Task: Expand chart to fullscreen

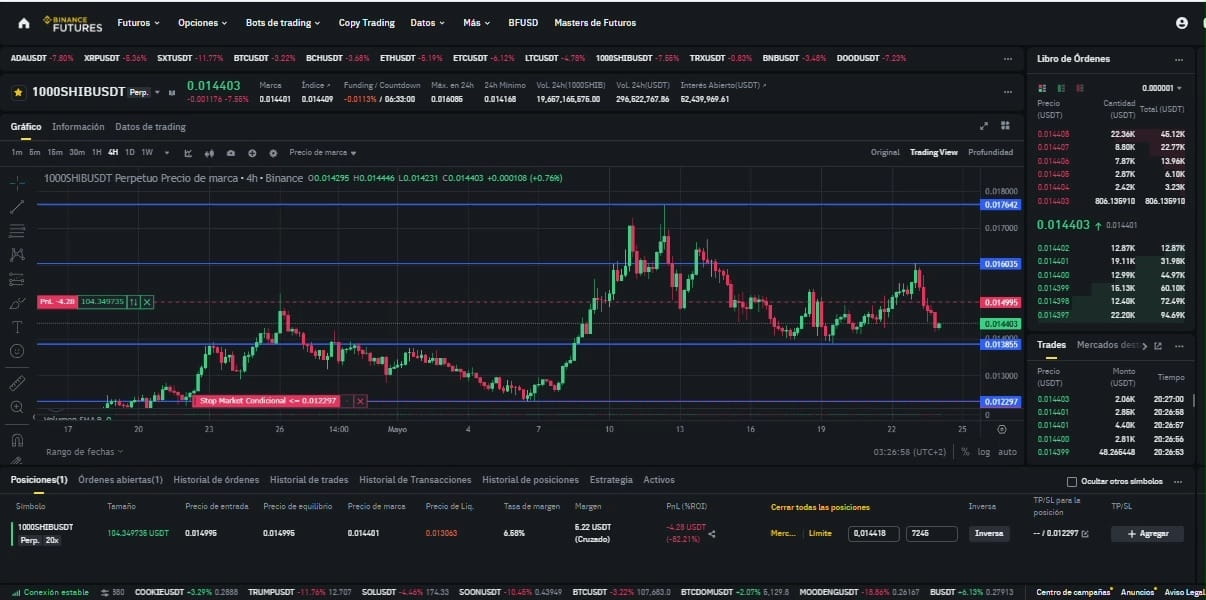Action: [984, 126]
